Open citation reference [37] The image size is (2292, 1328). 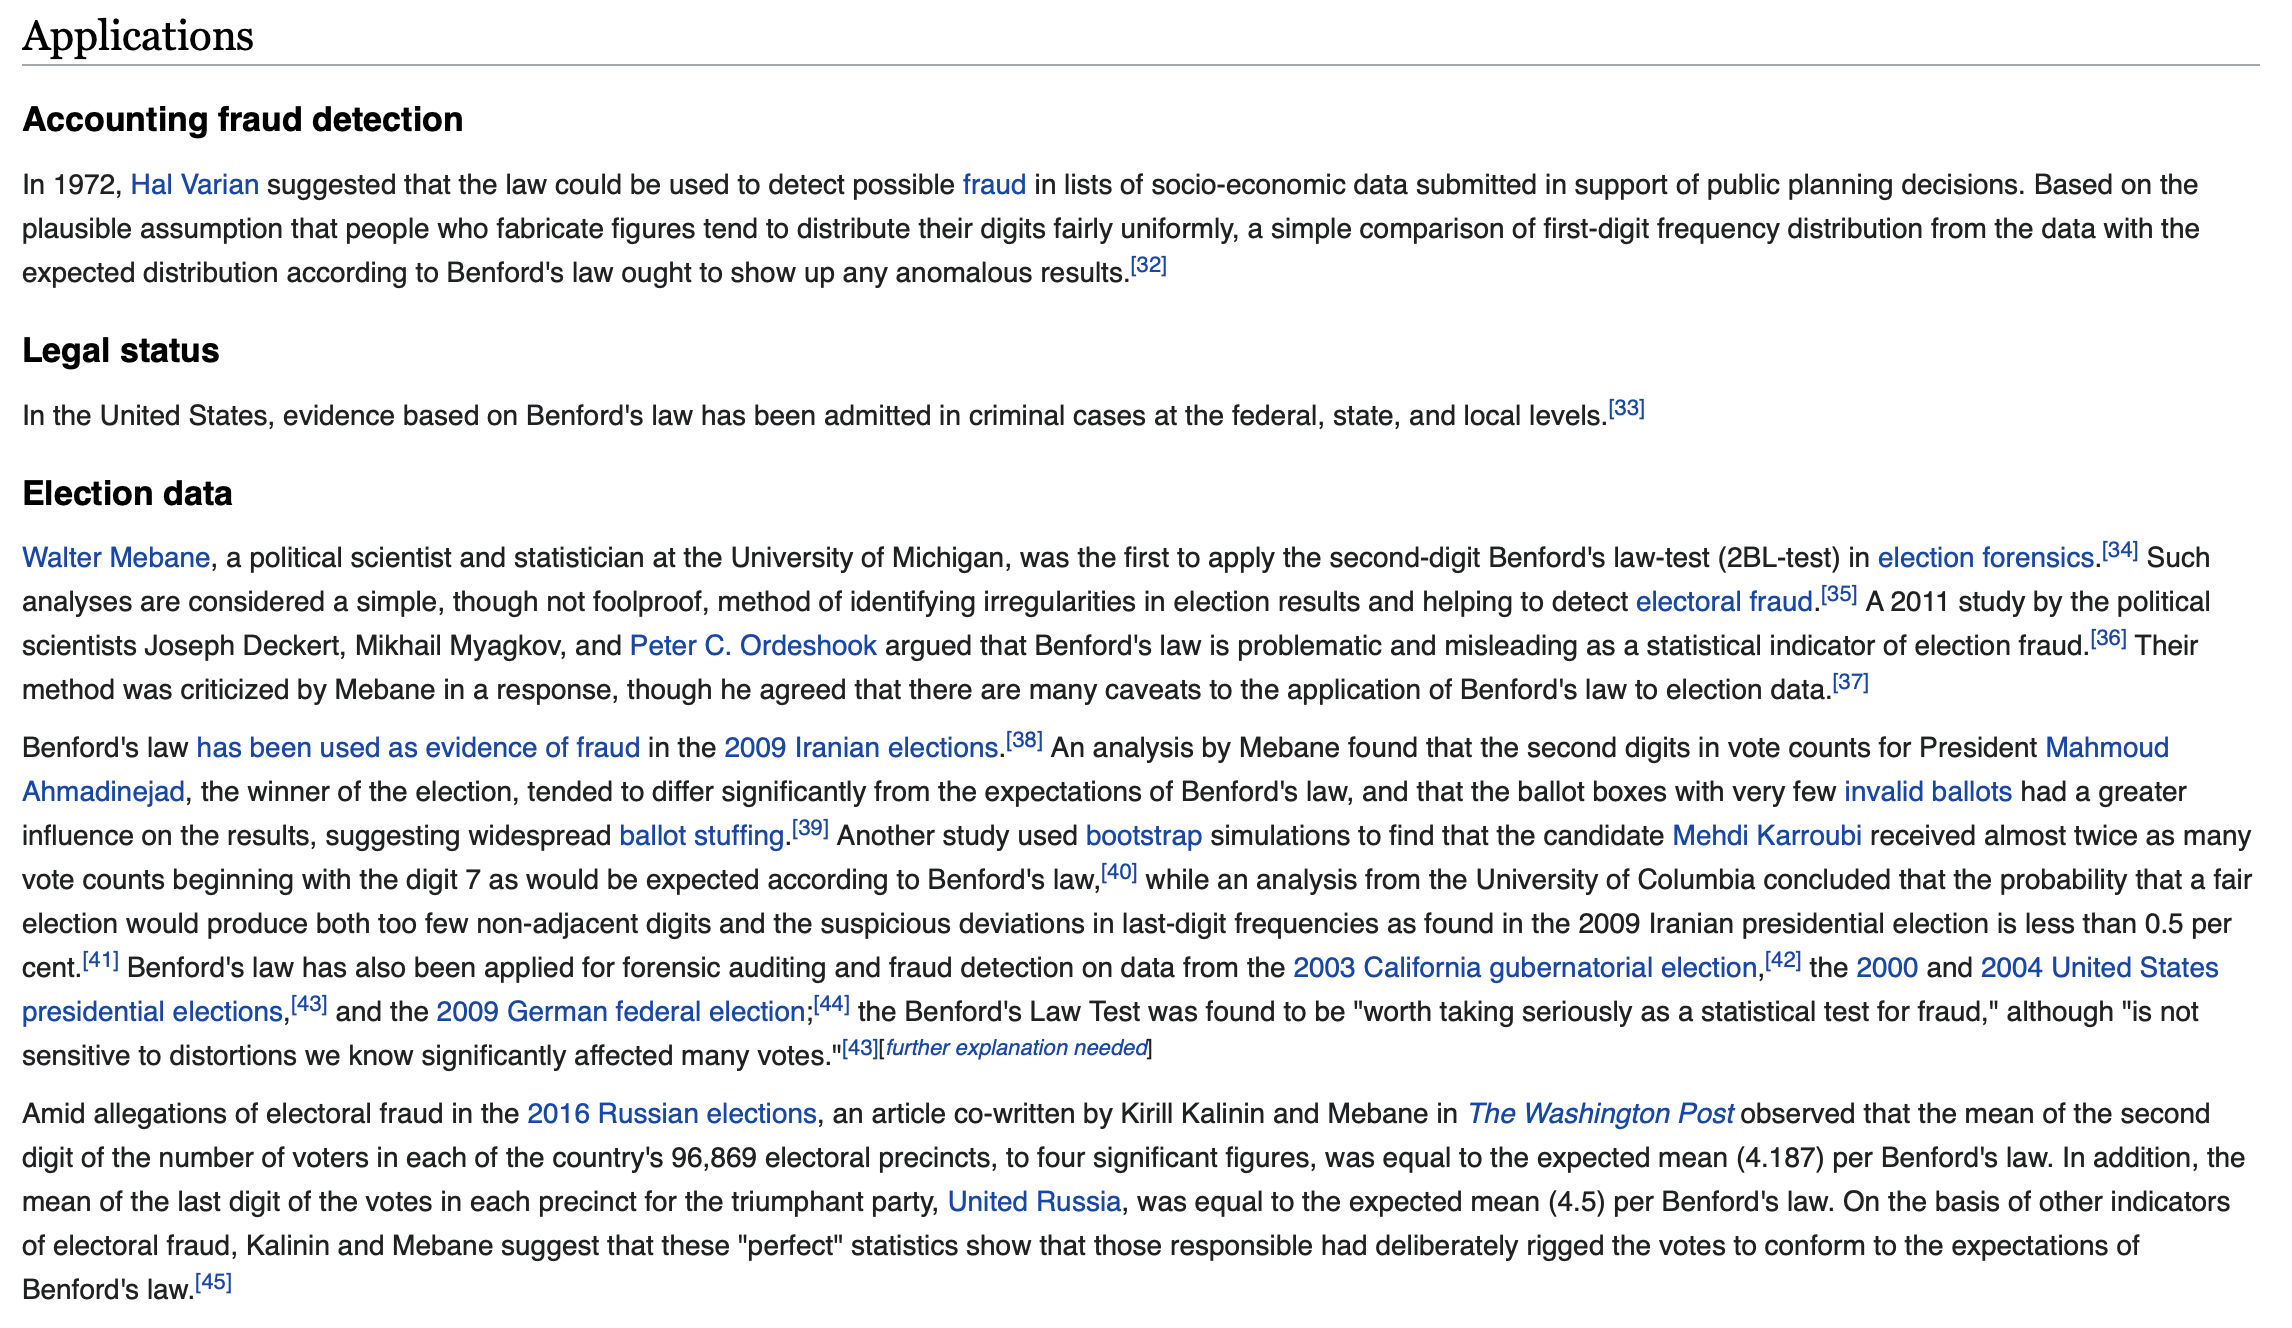(x=1851, y=682)
